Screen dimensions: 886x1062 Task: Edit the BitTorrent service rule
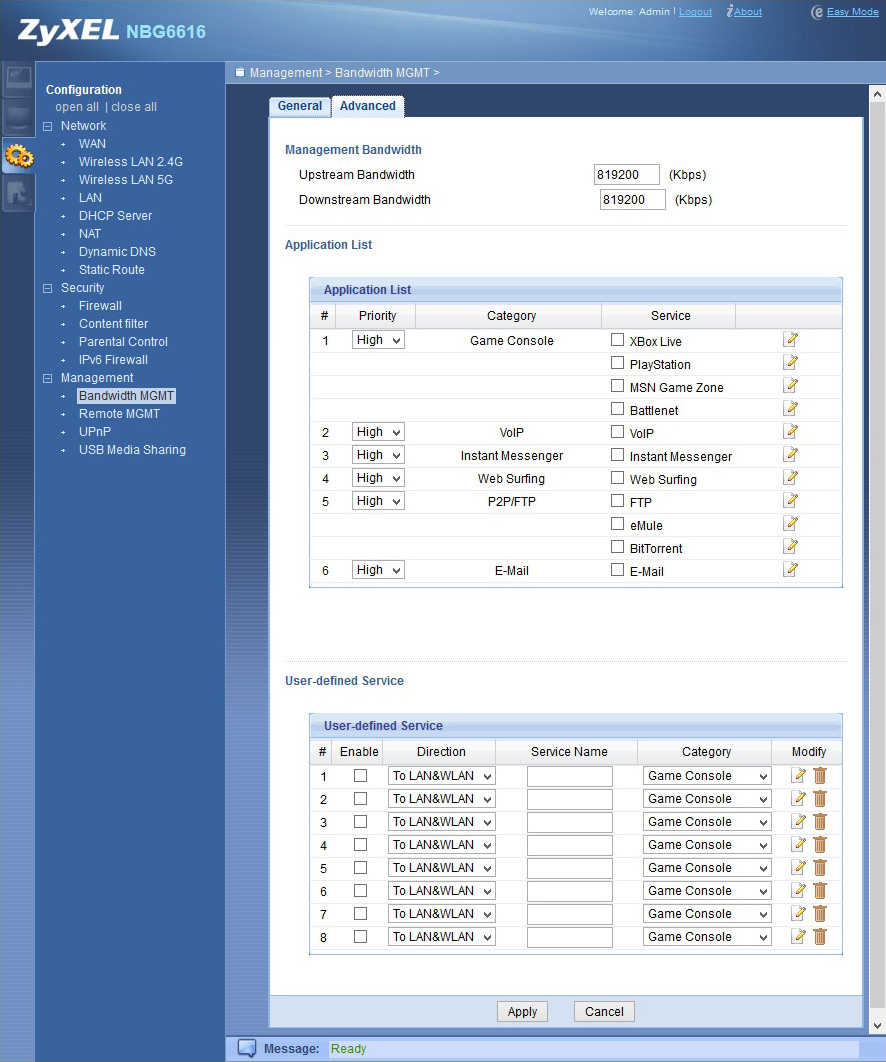[x=790, y=547]
